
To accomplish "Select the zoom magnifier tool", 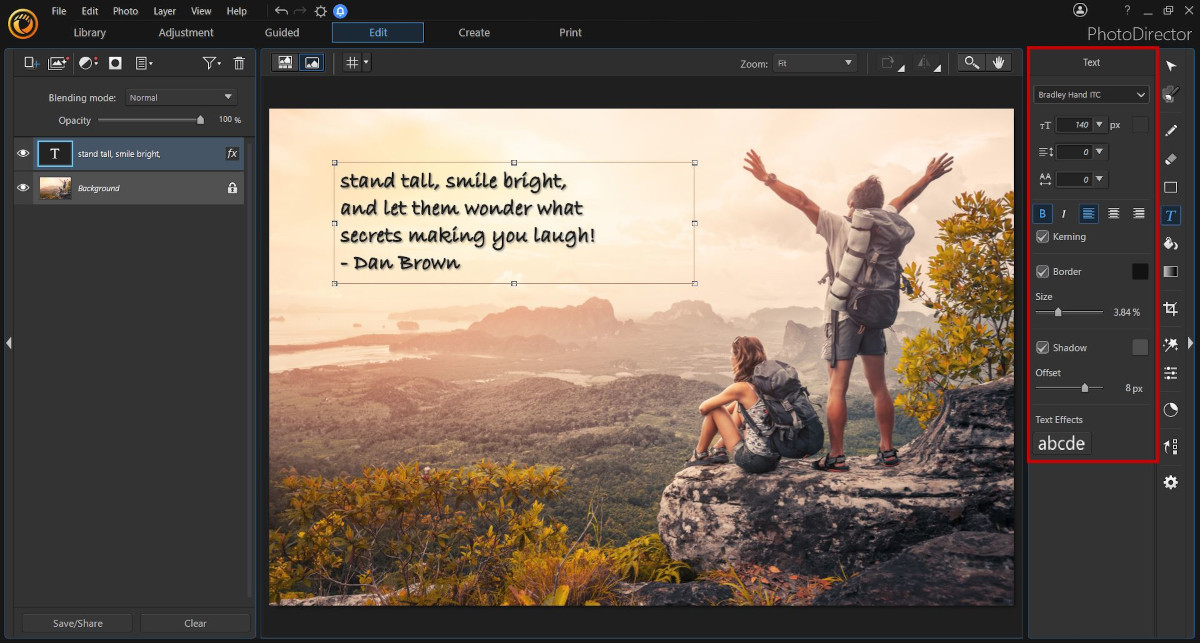I will 970,62.
